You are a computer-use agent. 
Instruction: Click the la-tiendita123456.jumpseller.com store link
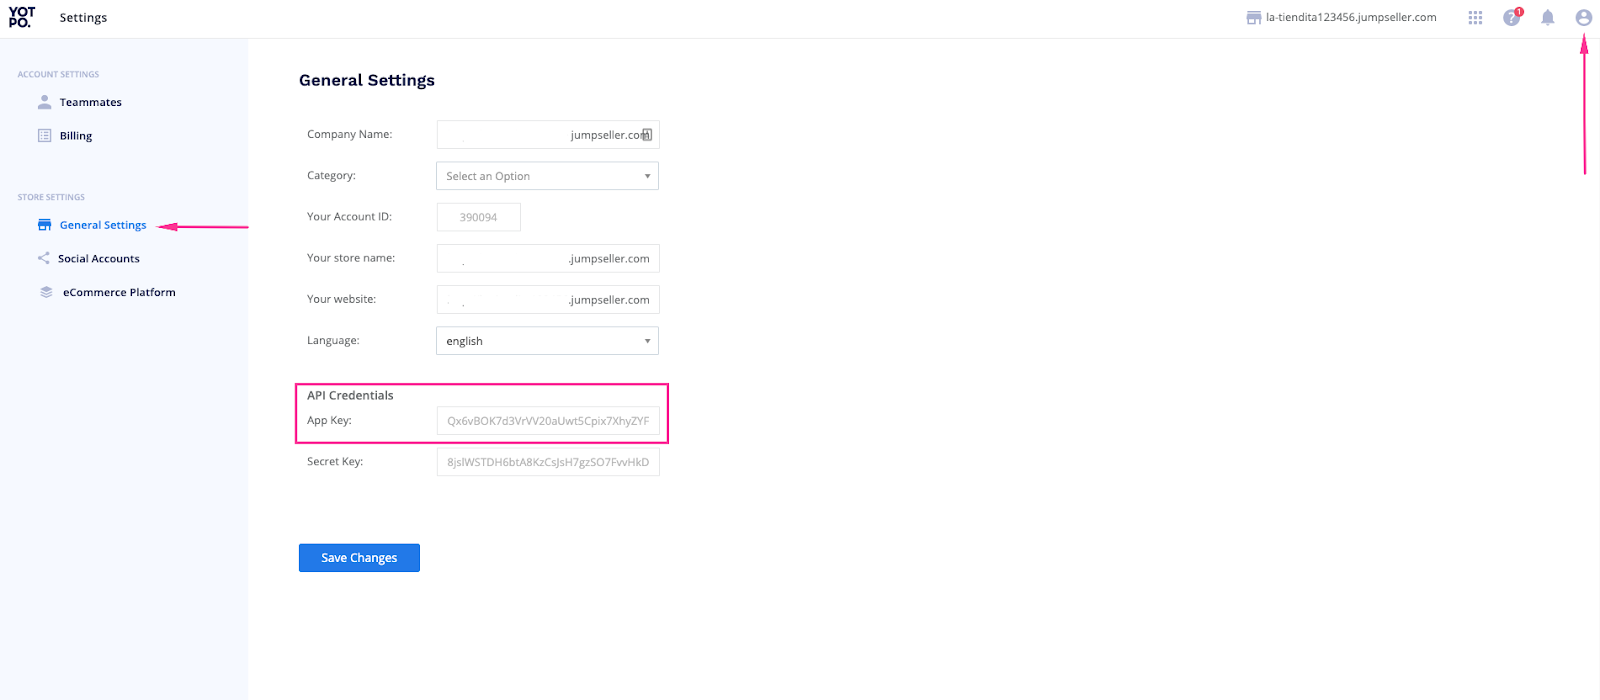click(x=1350, y=18)
